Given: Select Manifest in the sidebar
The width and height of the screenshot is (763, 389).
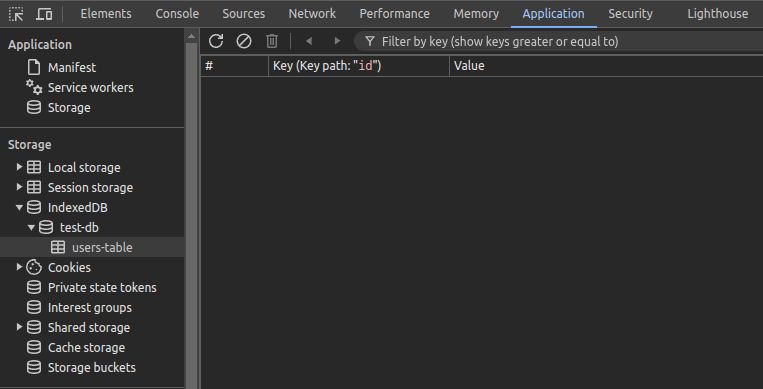Looking at the screenshot, I should [72, 68].
